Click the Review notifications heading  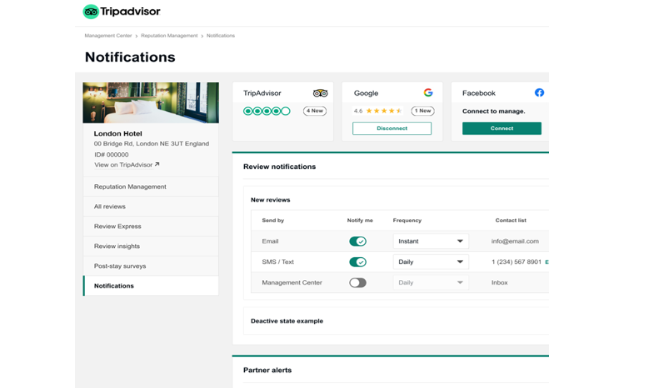279,166
